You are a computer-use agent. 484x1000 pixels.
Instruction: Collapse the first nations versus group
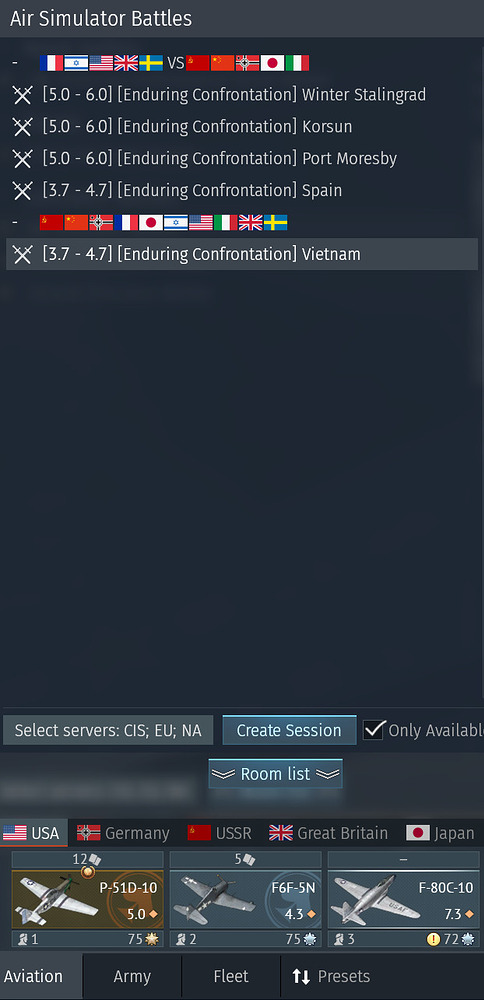[x=15, y=63]
